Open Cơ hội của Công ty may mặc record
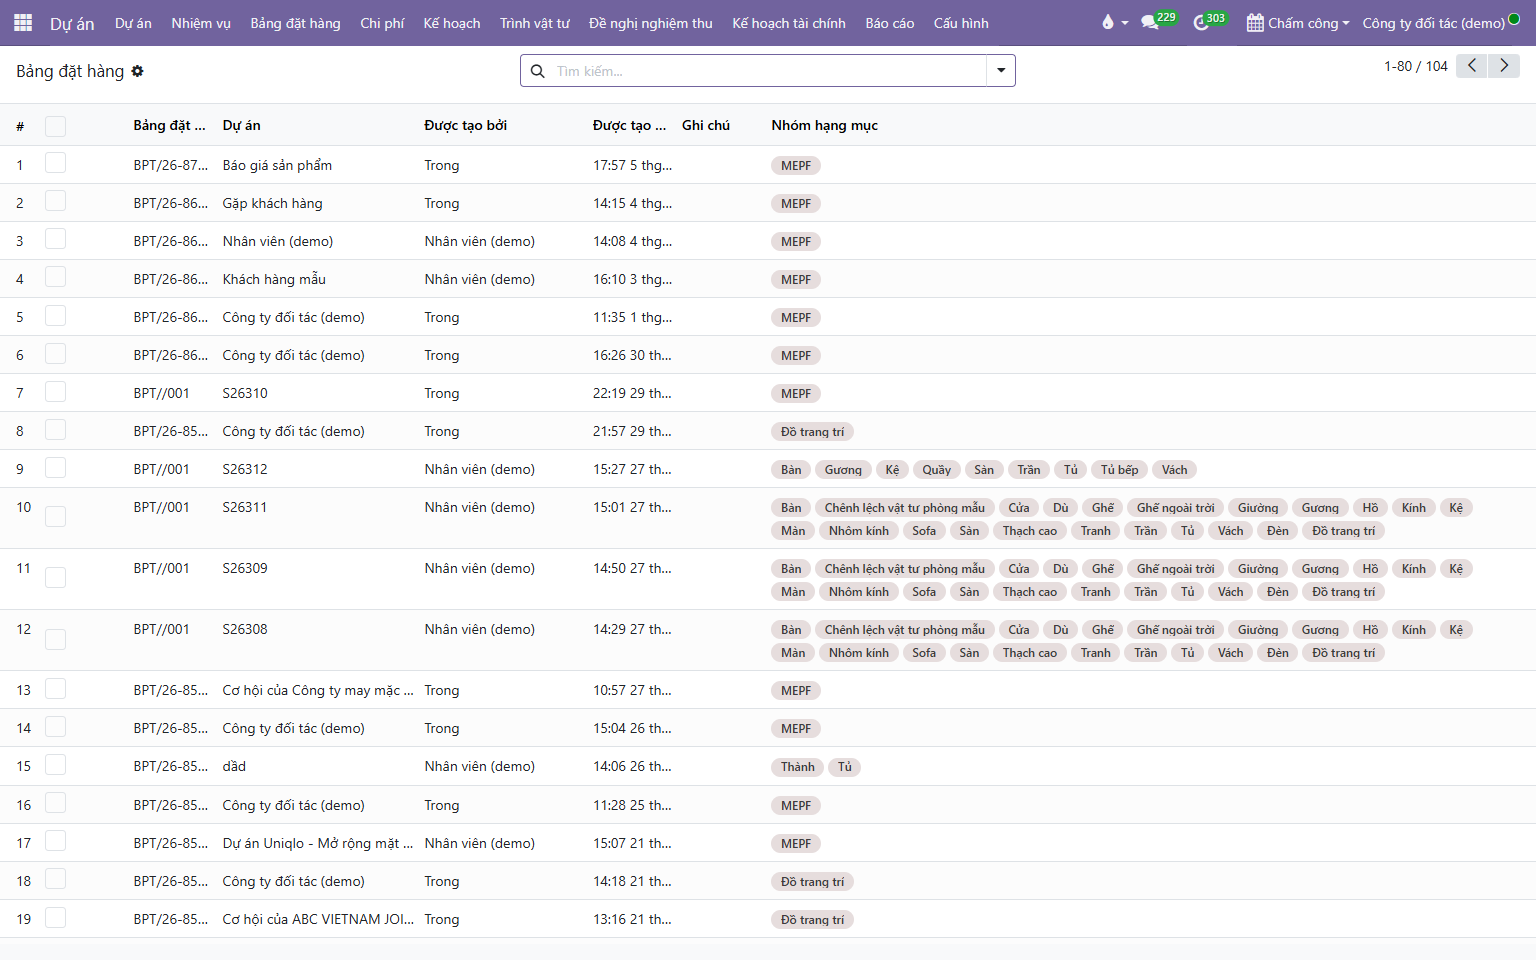The height and width of the screenshot is (960, 1536). [x=318, y=690]
